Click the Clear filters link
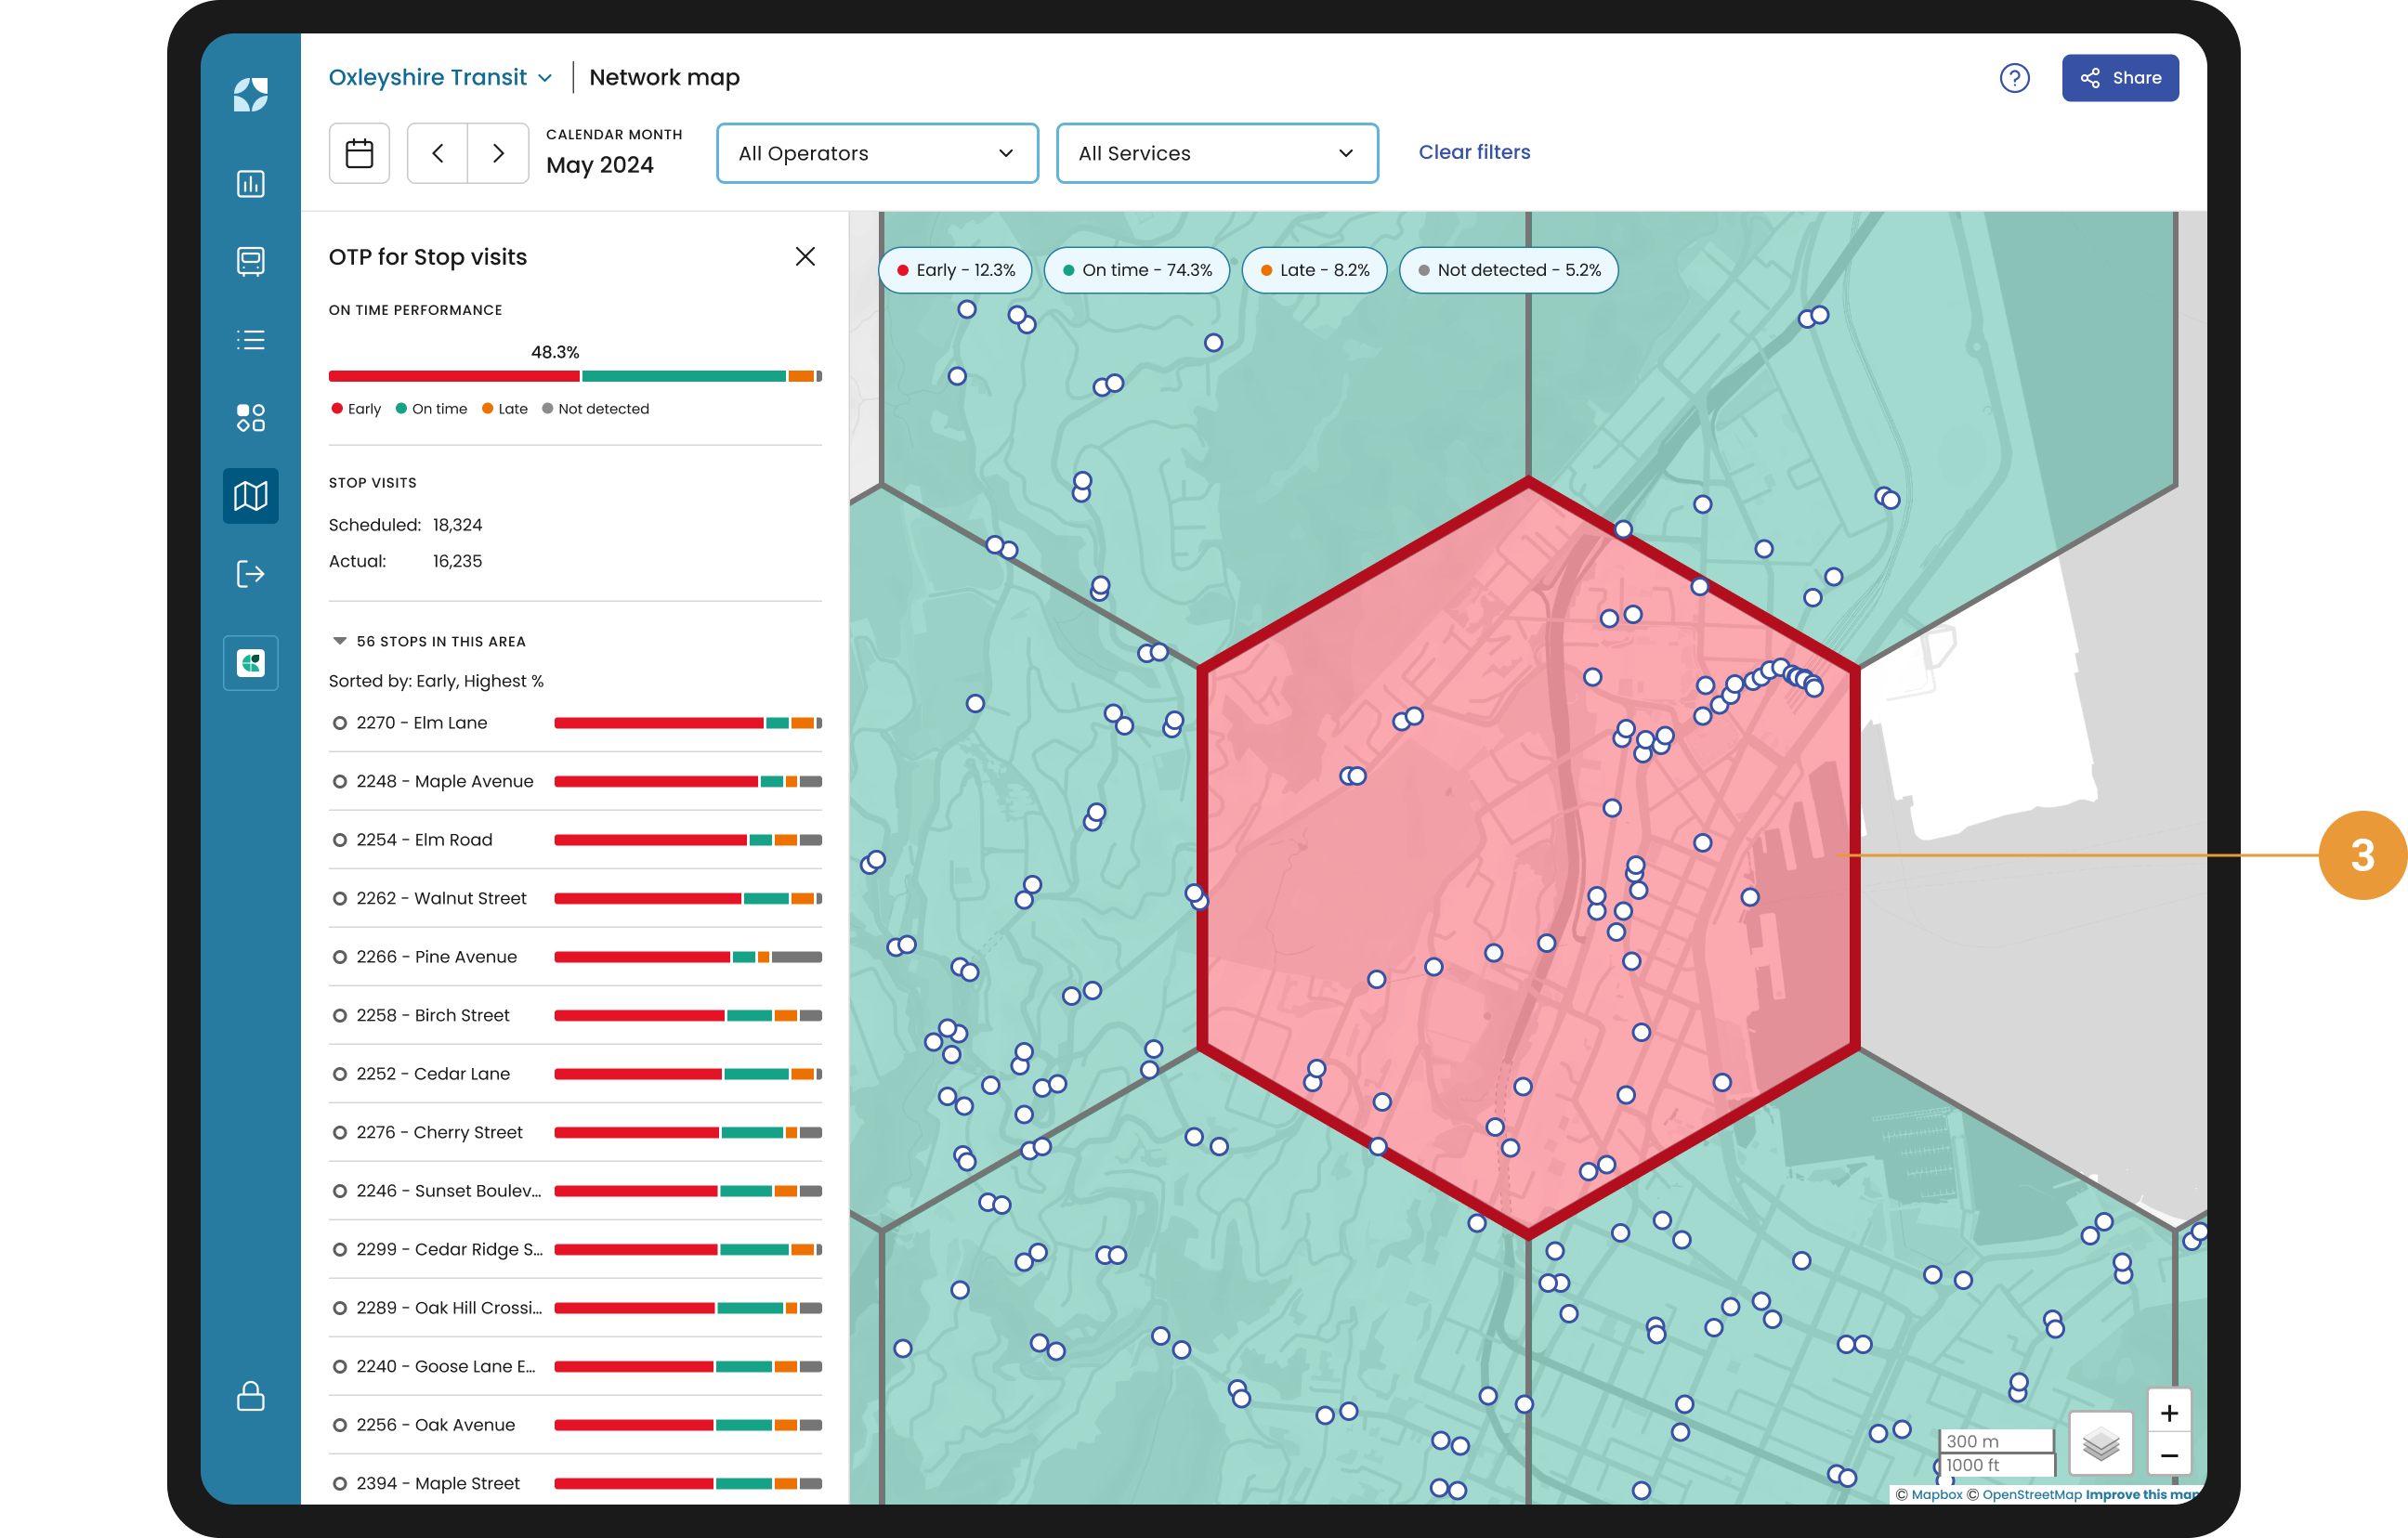Screen dimensions: 2408x1538 tap(1474, 152)
